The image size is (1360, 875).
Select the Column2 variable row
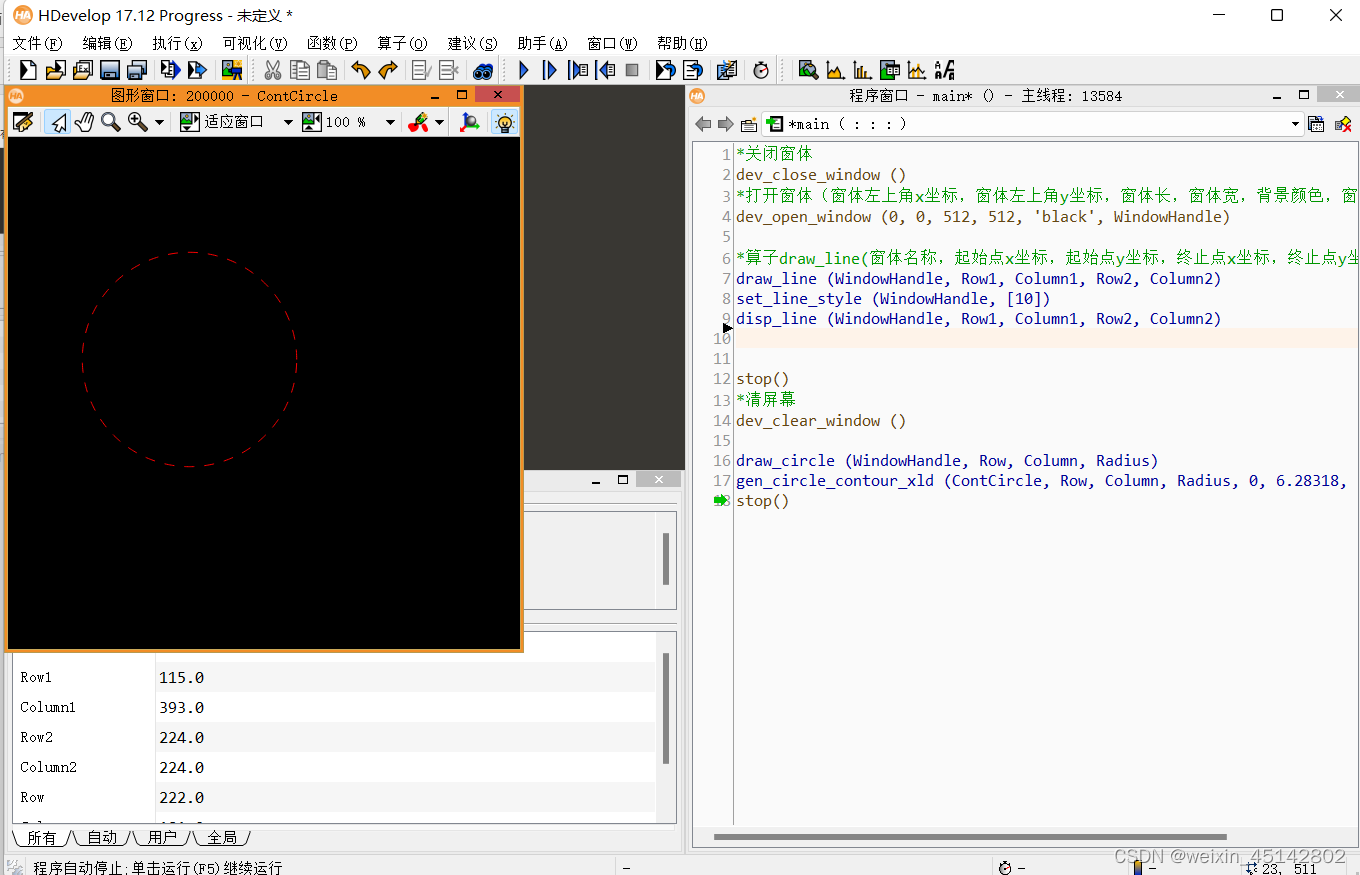click(334, 767)
